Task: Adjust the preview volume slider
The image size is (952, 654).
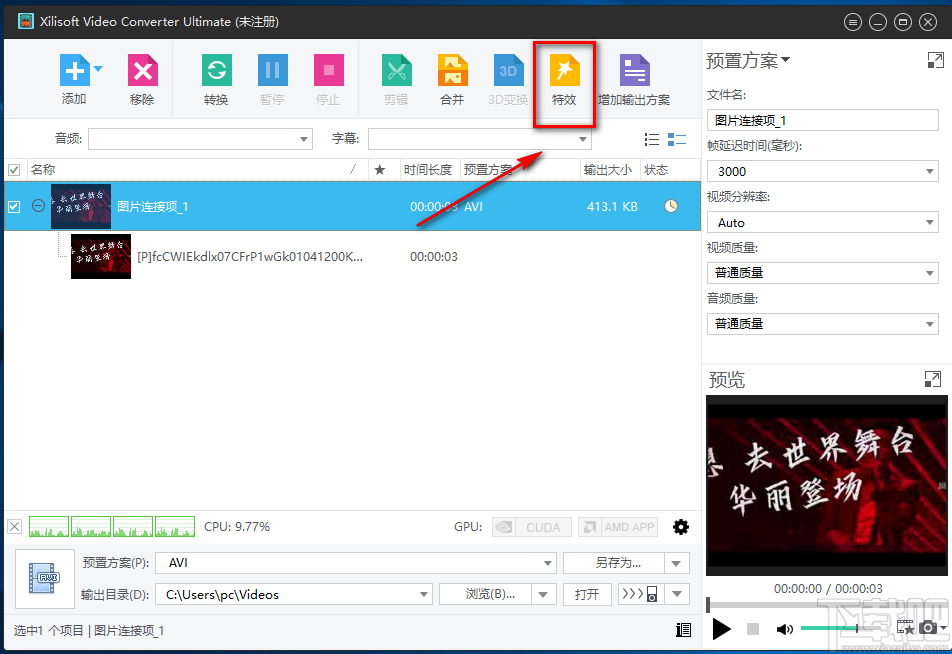Action: coord(830,628)
